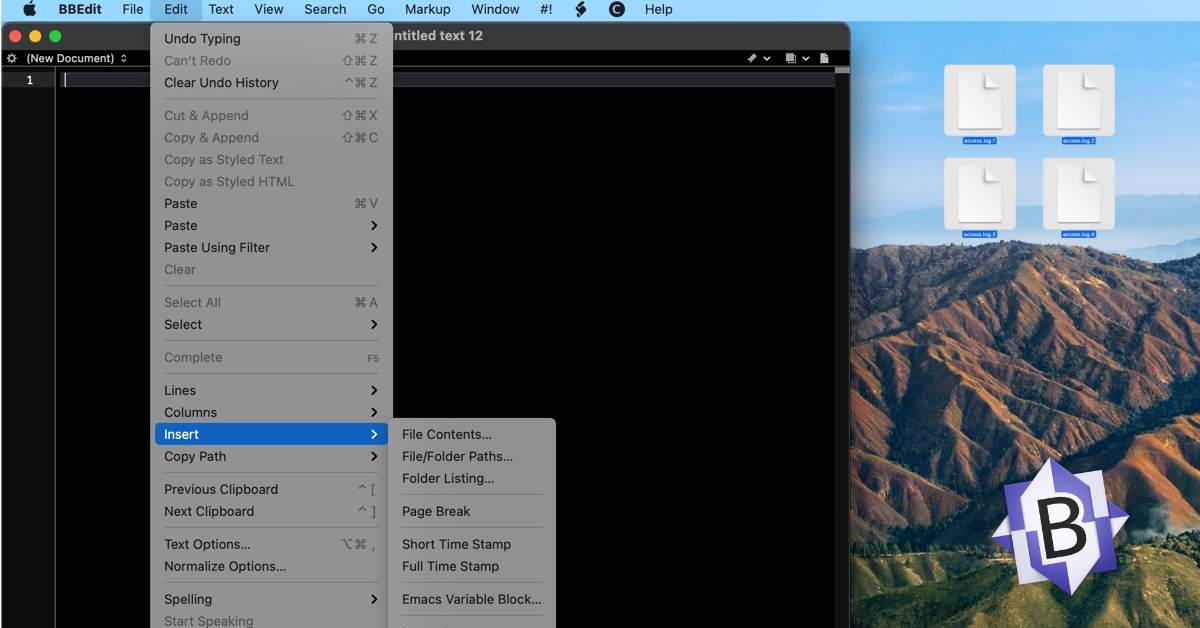This screenshot has height=628, width=1200.
Task: Insert a Short Time Stamp
Action: click(472, 544)
